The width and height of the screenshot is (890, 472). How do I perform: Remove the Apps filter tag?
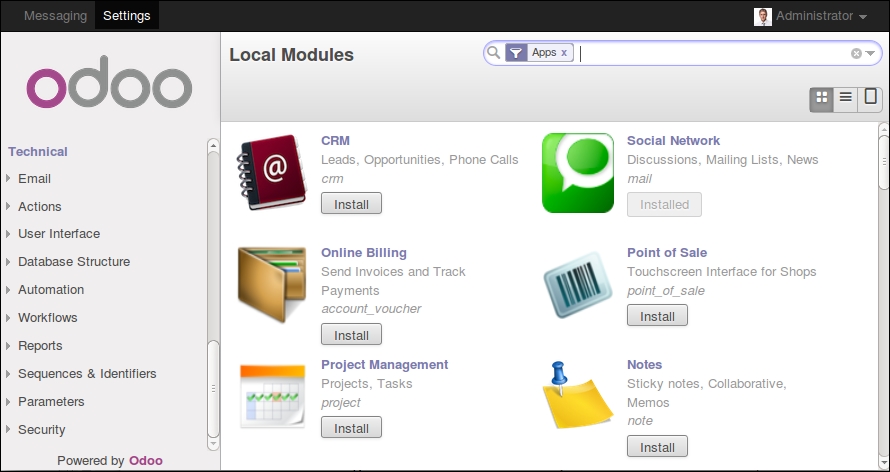click(x=564, y=53)
